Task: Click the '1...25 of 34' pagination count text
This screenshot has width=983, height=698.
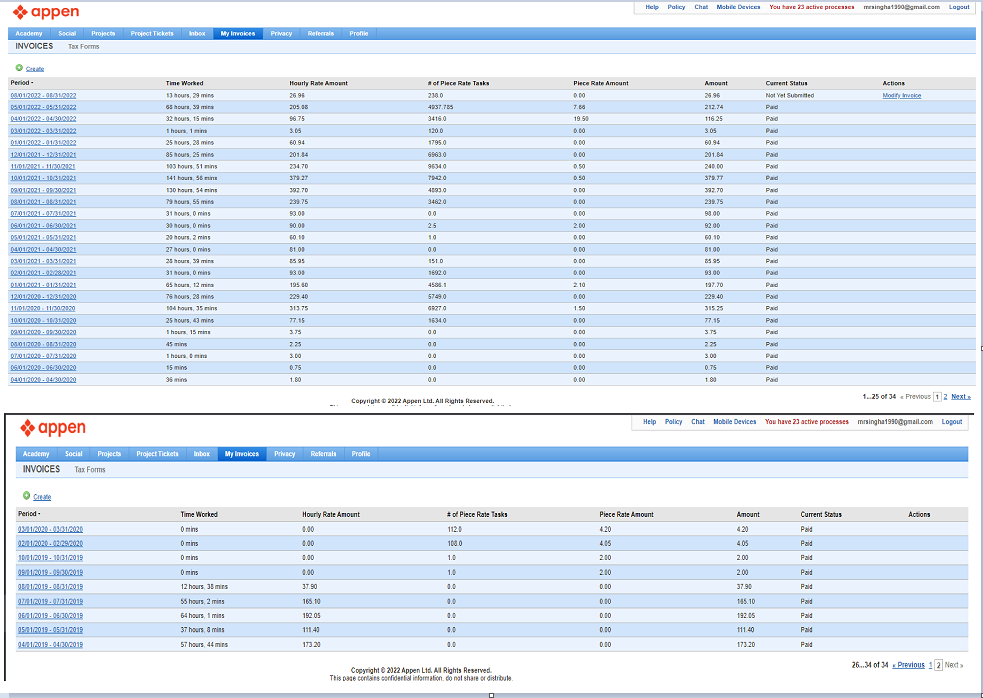Action: 879,396
